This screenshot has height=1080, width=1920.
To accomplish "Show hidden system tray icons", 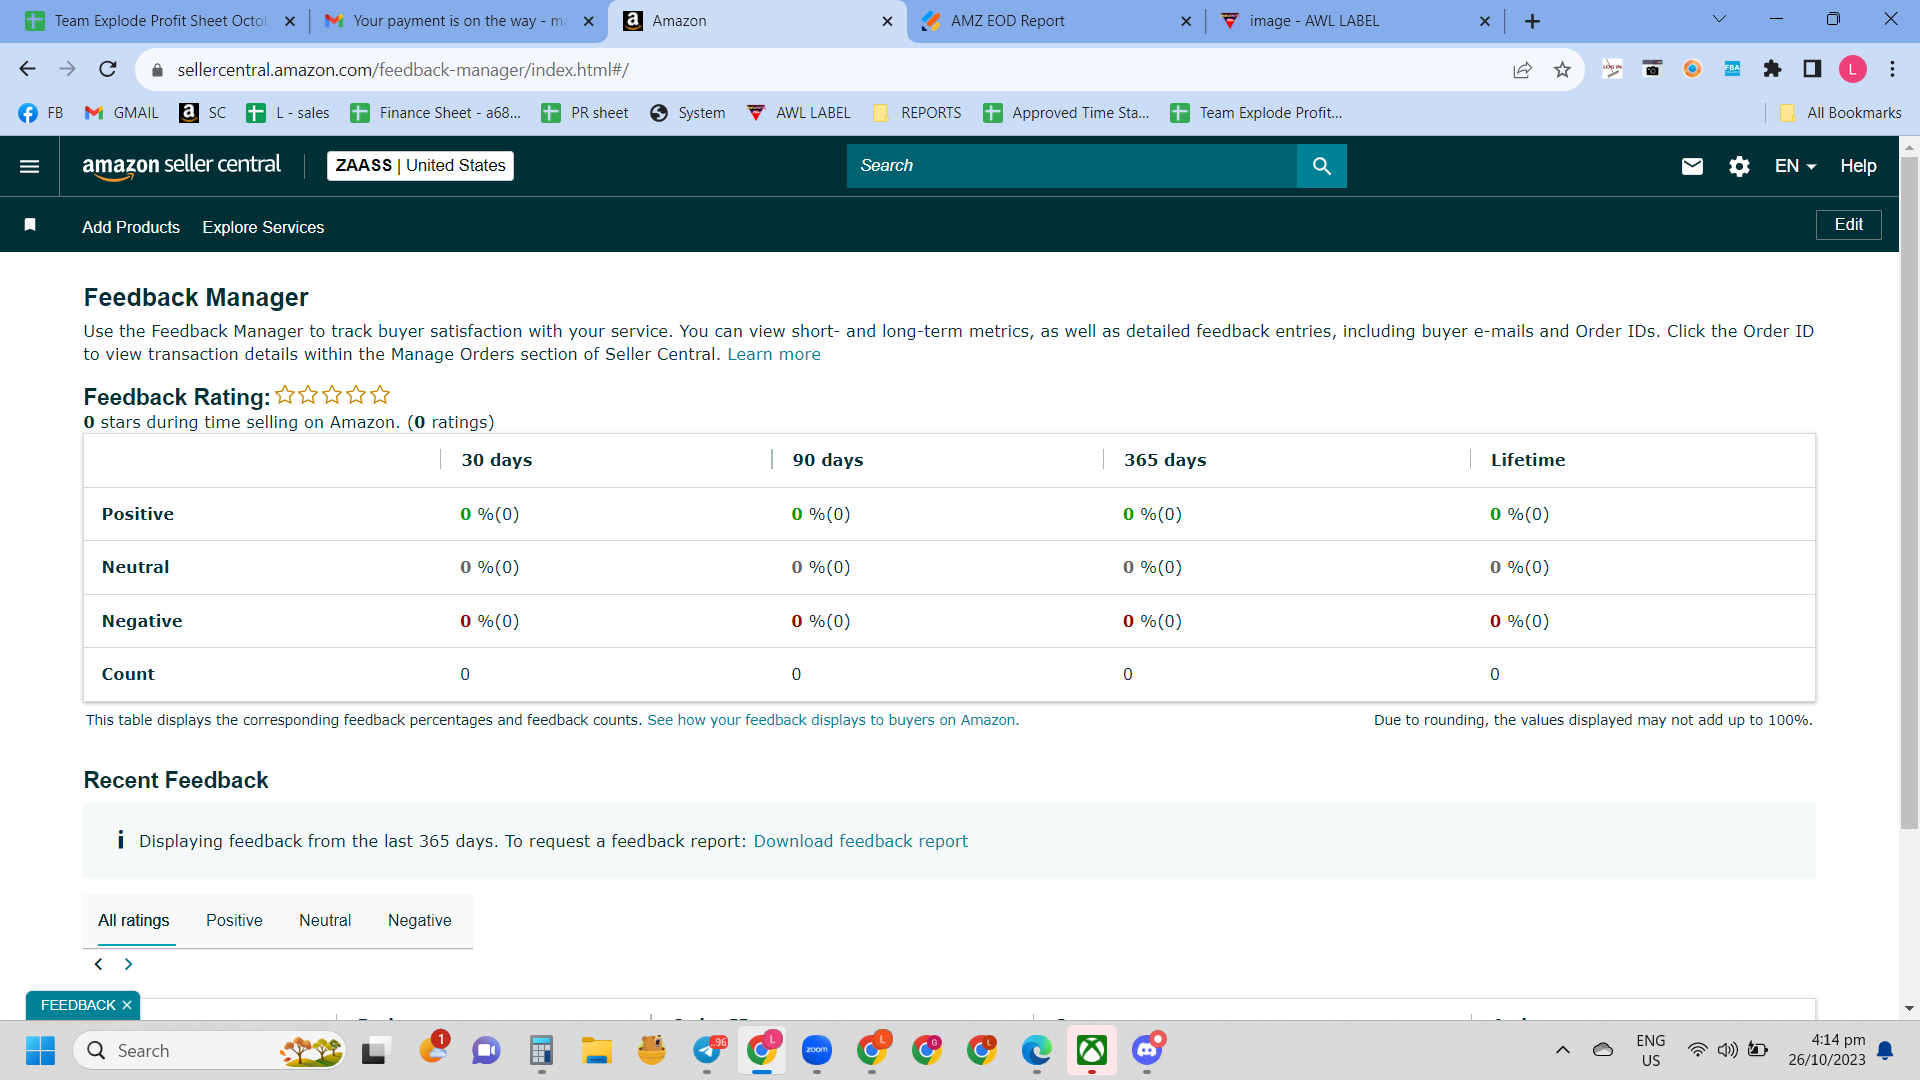I will [1562, 1050].
